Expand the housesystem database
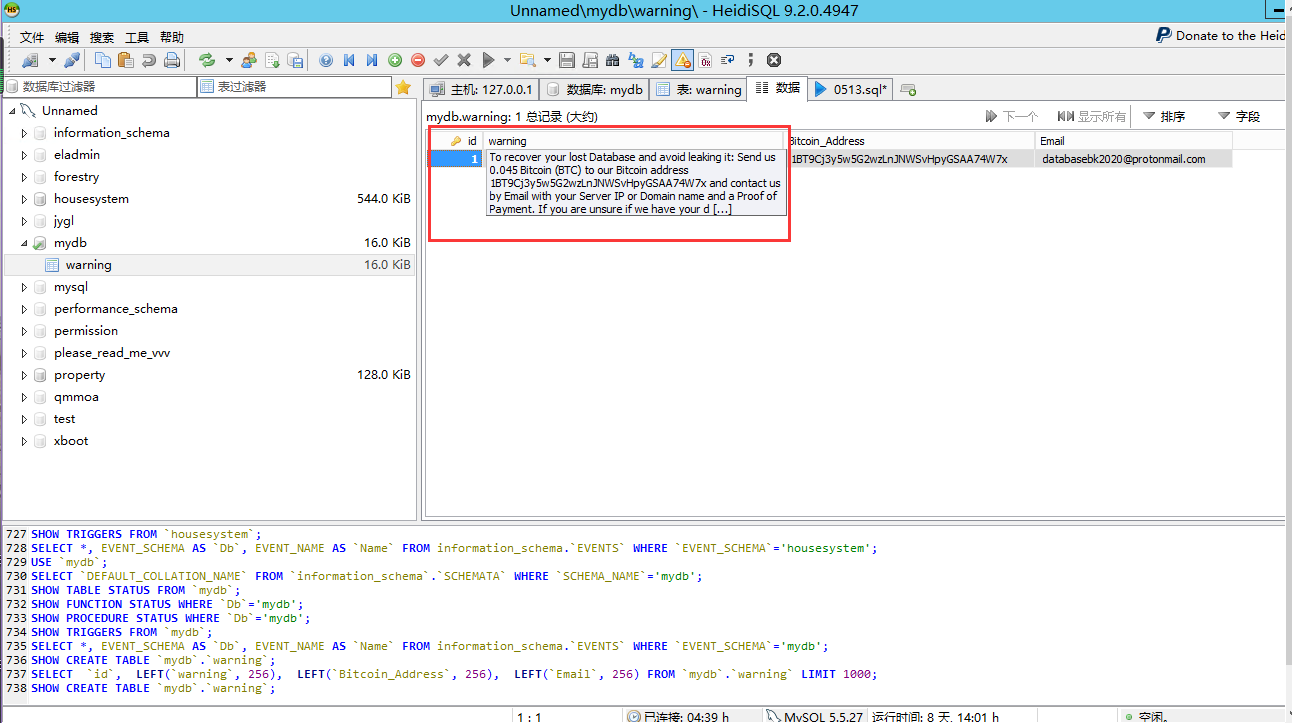This screenshot has width=1292, height=723. point(24,199)
